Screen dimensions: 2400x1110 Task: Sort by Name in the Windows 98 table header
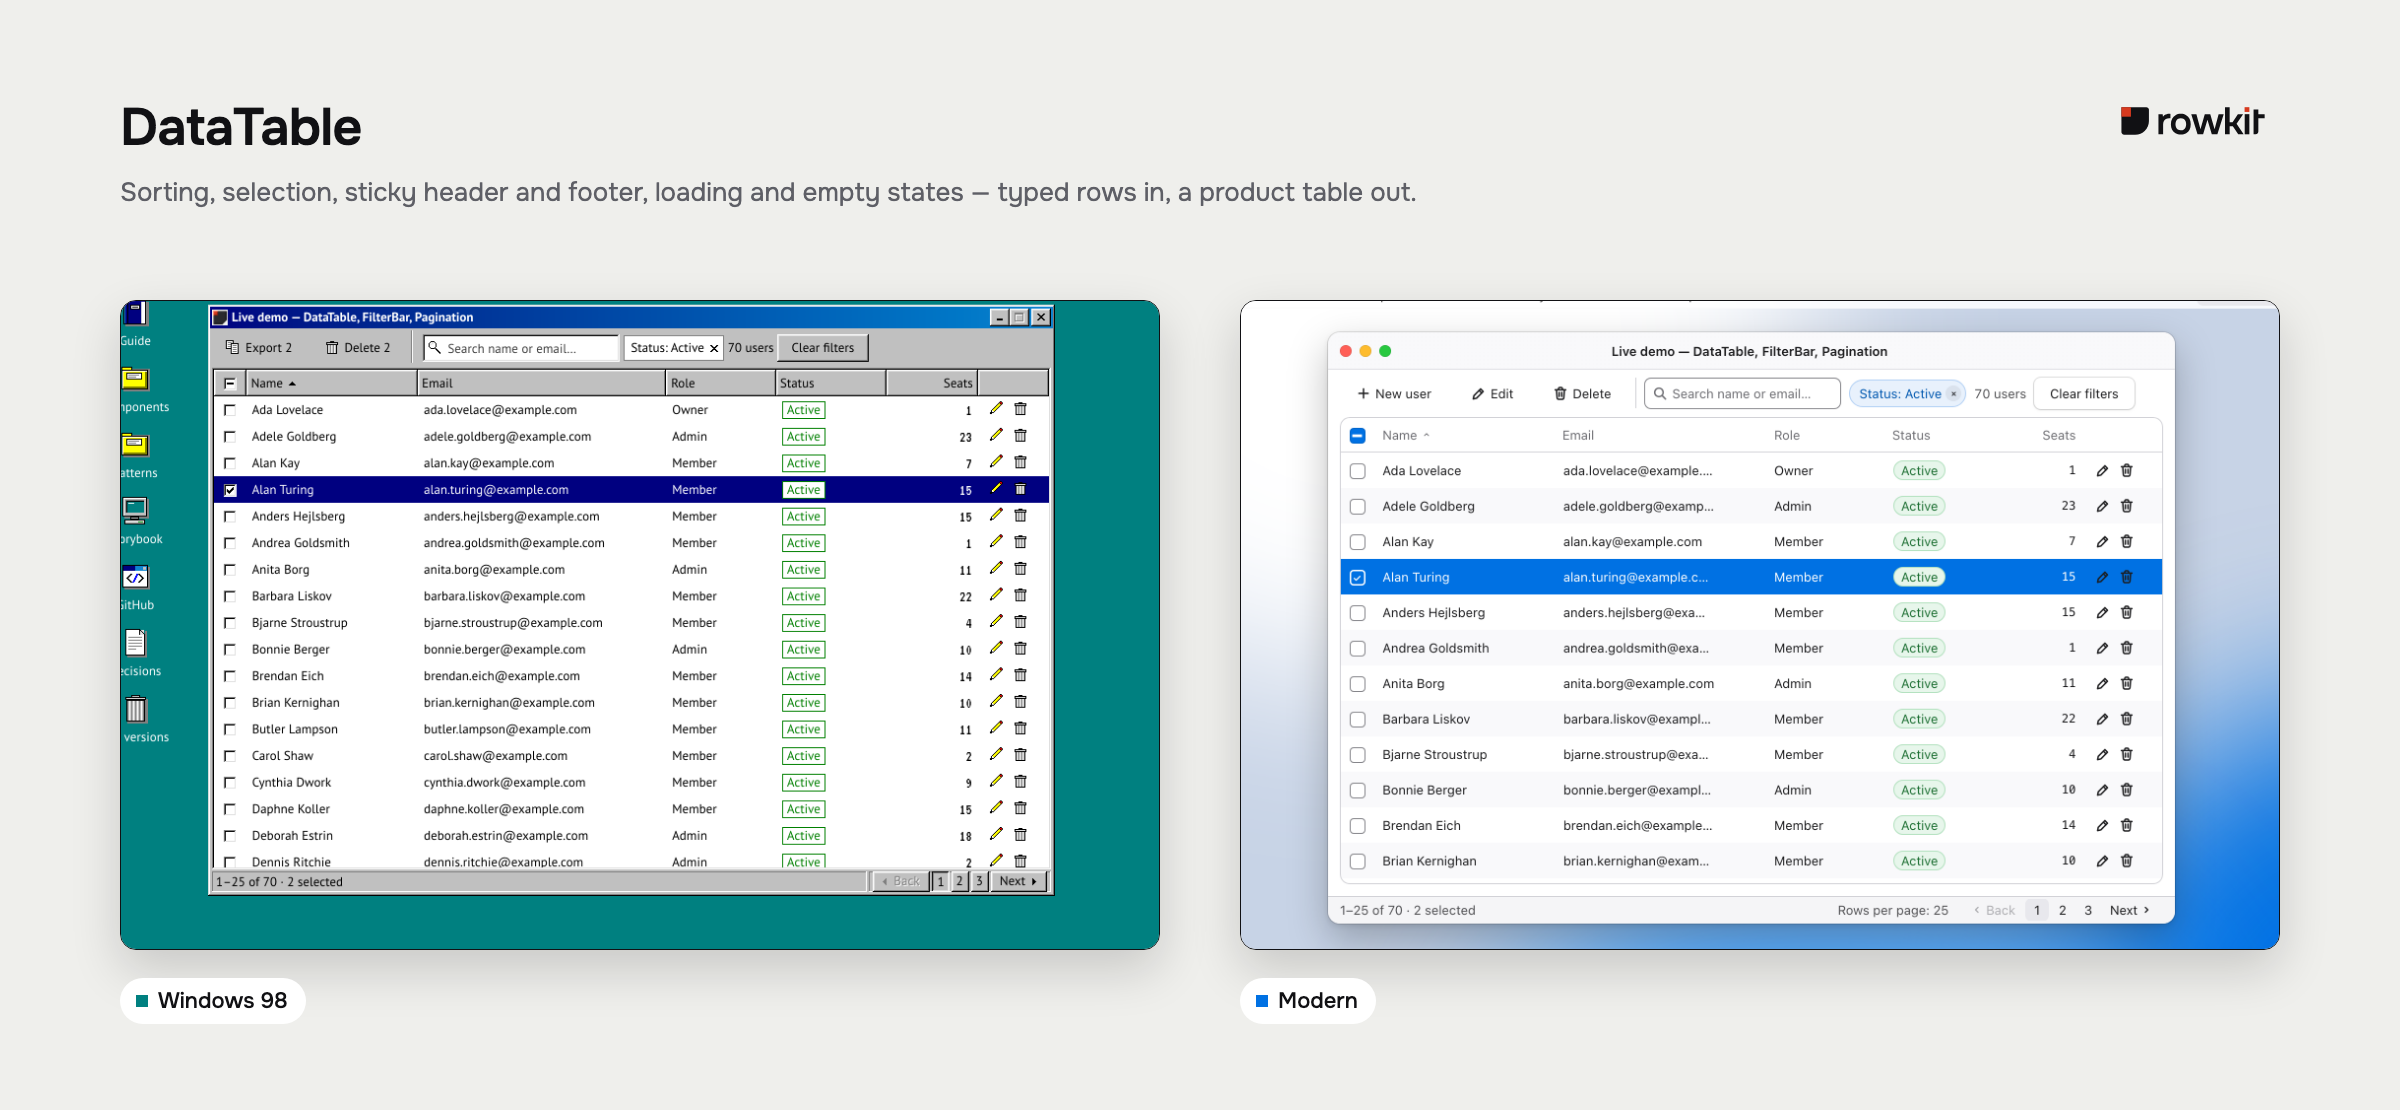pyautogui.click(x=331, y=383)
